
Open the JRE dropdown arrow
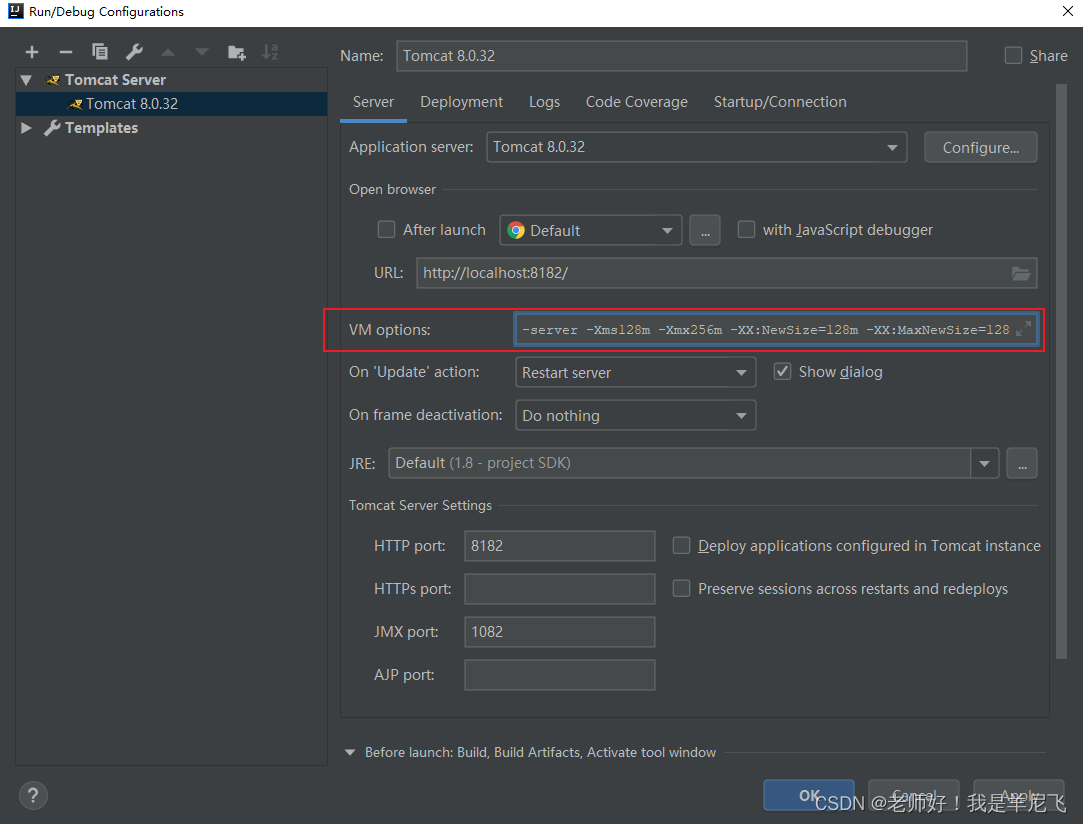(984, 463)
